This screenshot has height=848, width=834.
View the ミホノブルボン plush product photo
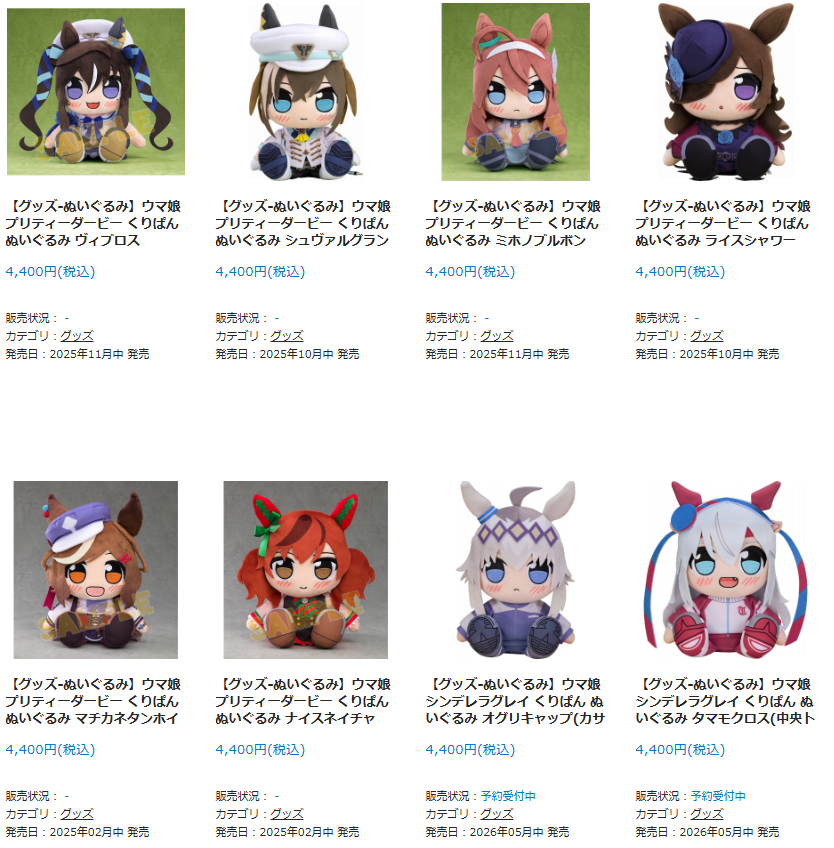tap(515, 91)
